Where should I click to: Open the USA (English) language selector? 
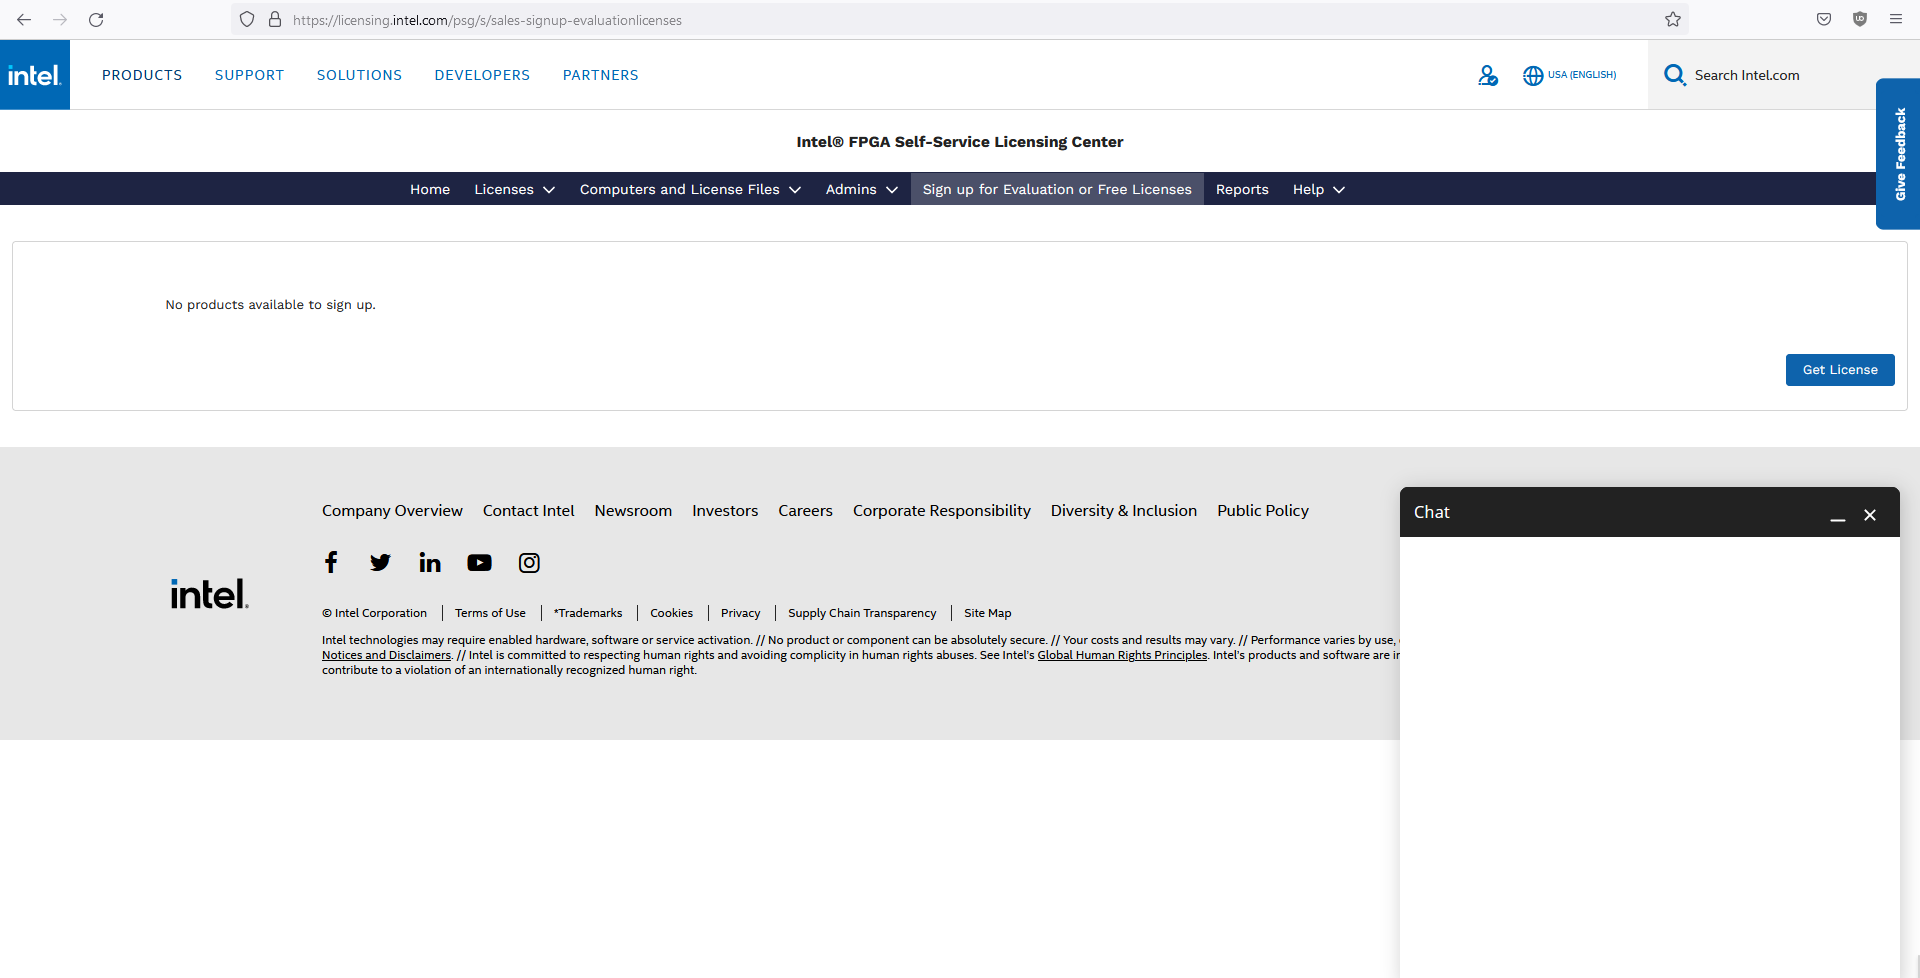tap(1582, 75)
